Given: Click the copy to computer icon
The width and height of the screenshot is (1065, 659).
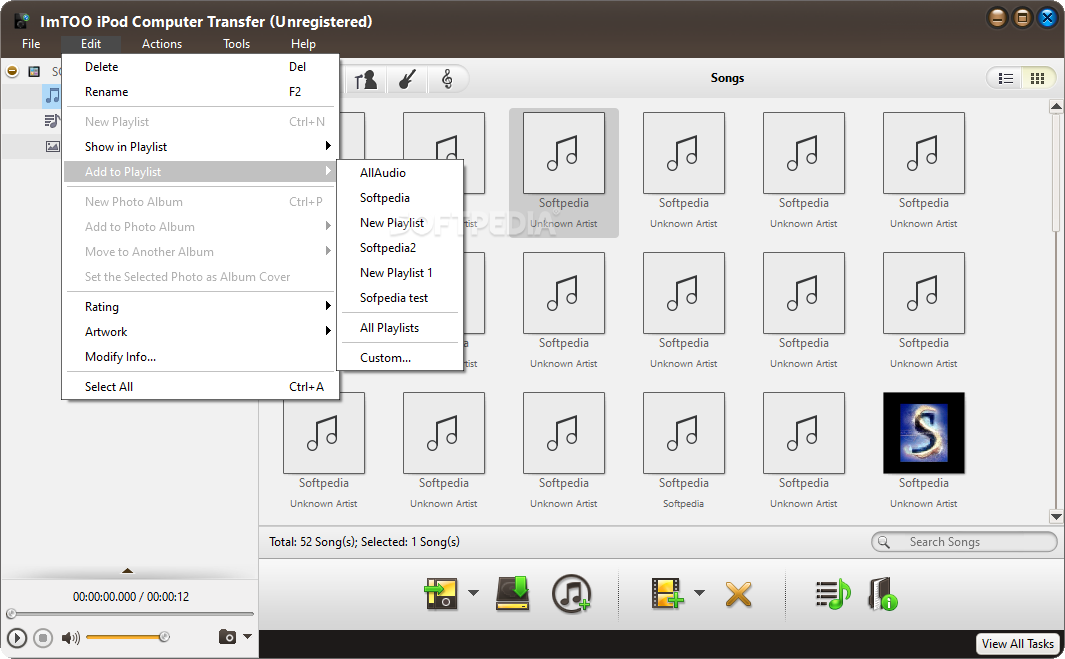Looking at the screenshot, I should coord(513,594).
